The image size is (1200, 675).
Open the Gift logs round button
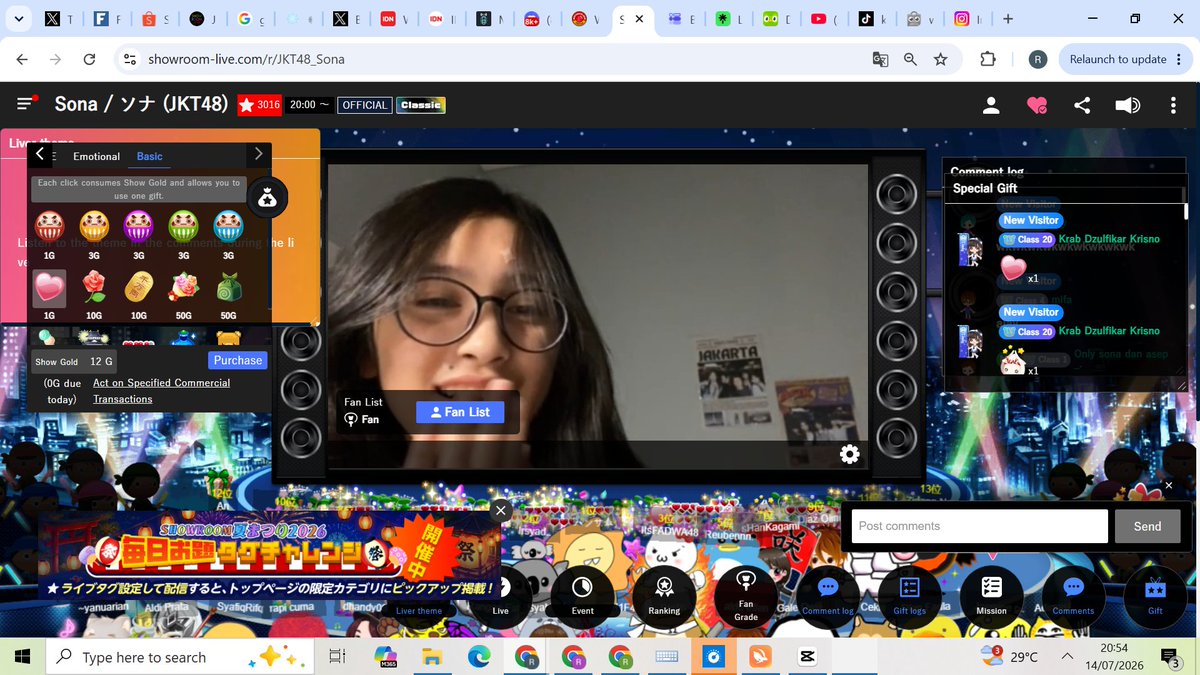click(910, 597)
